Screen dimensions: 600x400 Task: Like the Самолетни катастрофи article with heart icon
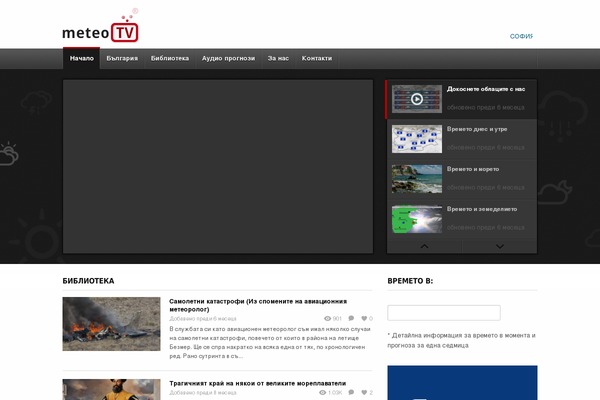tap(364, 318)
